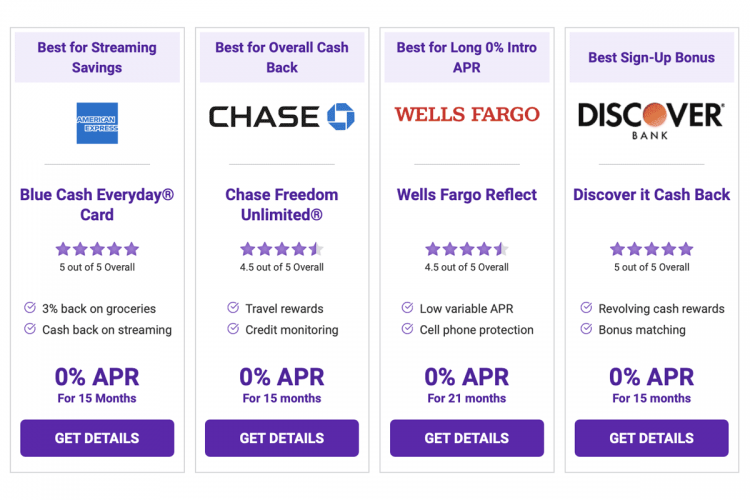Open the Blue Cash Everyday Card title
Viewport: 750px width, 500px height.
click(x=97, y=205)
